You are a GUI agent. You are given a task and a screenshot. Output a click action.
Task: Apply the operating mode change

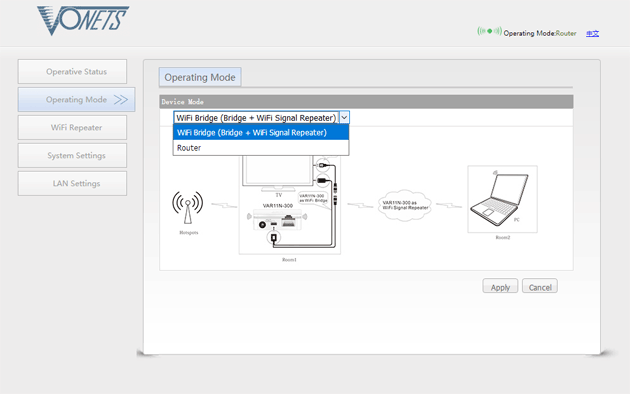[500, 286]
